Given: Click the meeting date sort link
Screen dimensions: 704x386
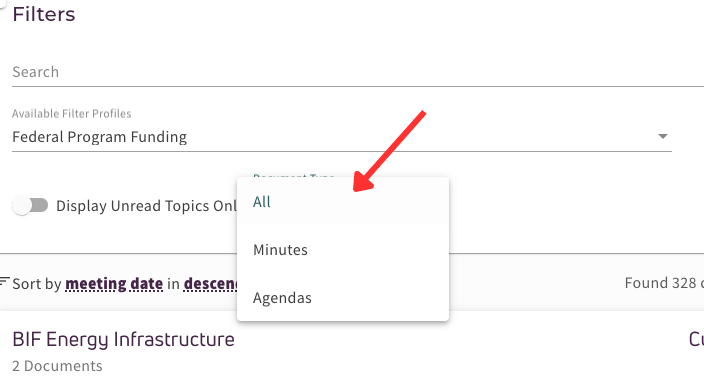Looking at the screenshot, I should coord(114,284).
